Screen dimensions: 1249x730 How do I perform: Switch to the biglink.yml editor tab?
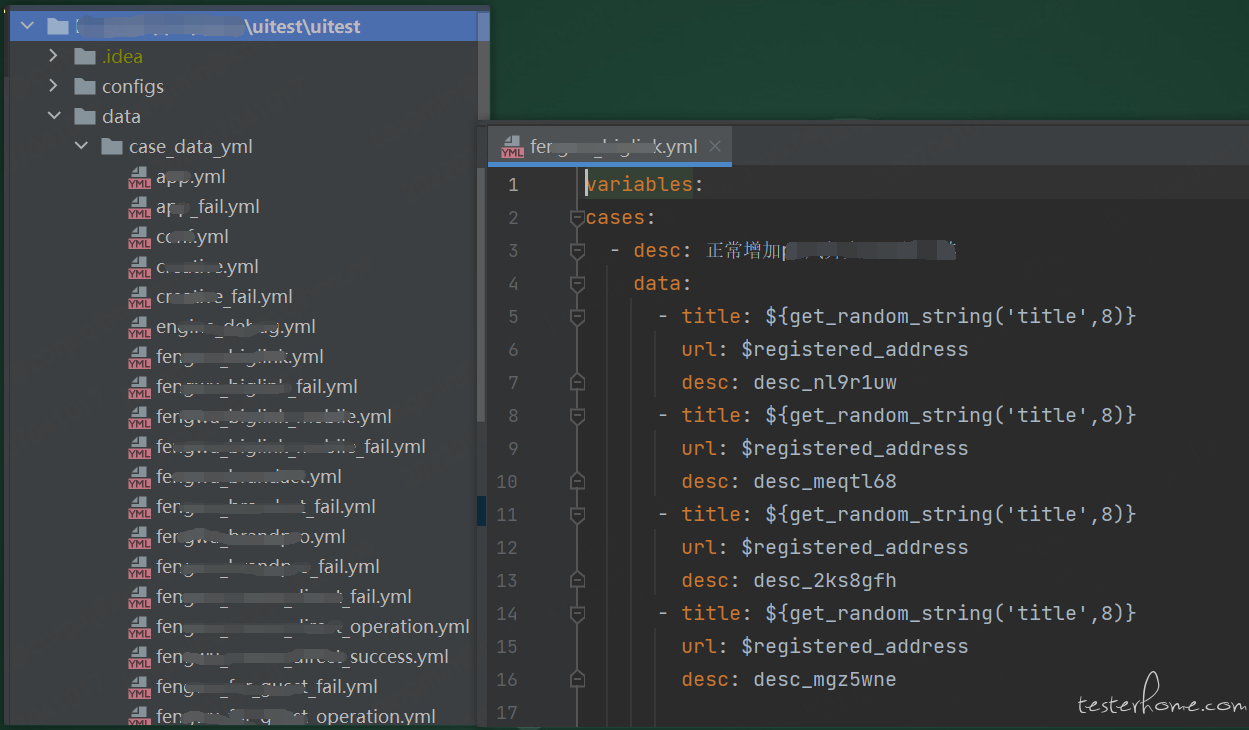click(612, 147)
